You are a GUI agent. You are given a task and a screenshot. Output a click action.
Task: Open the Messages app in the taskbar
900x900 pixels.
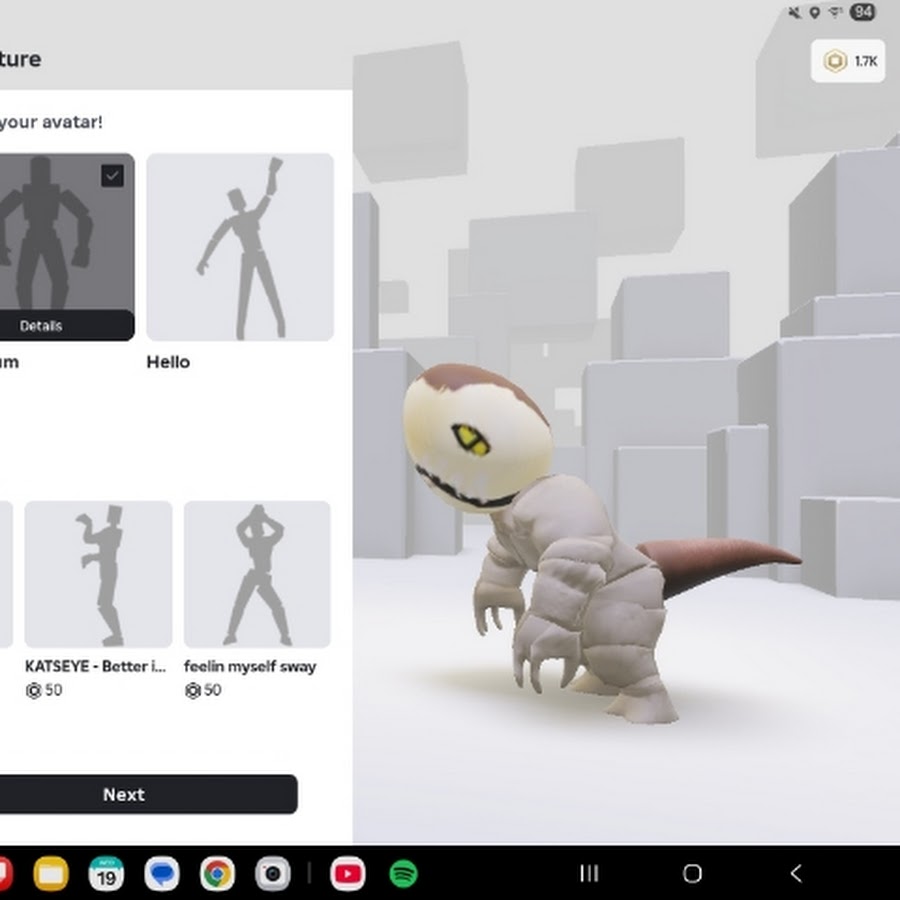coord(161,874)
